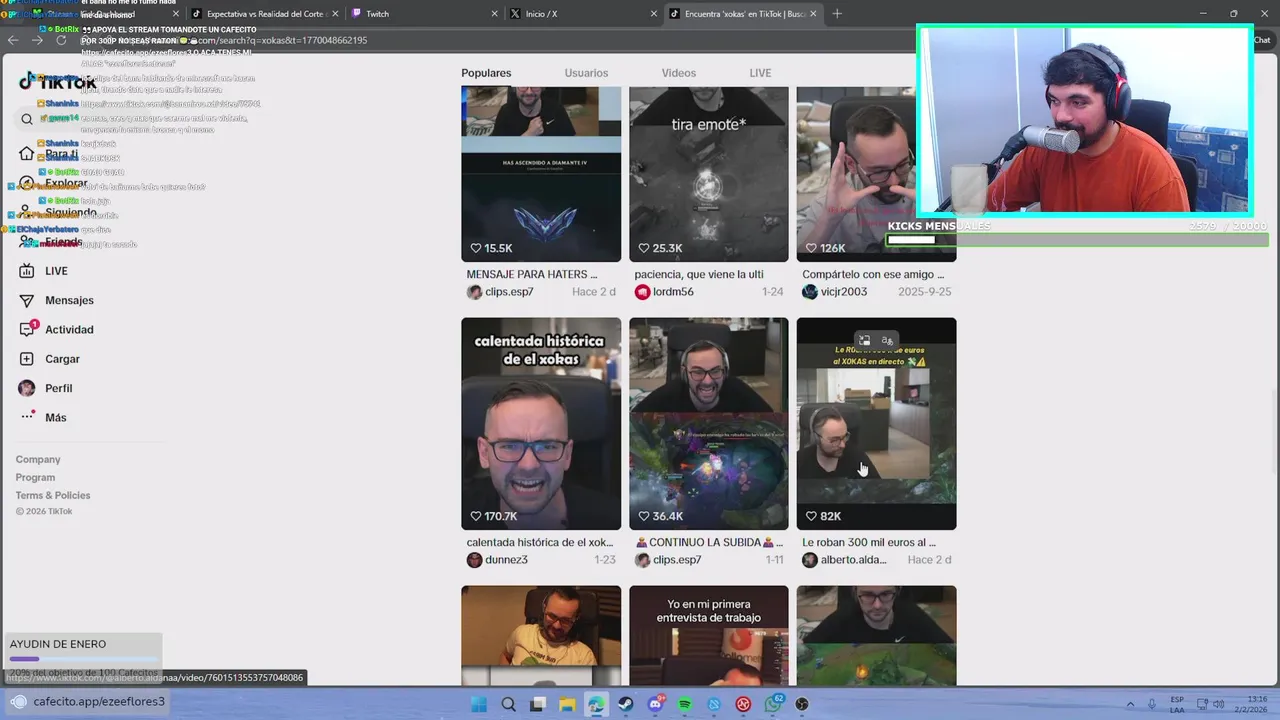Click the Terms & Policies footer link
The image size is (1280, 720).
point(53,495)
